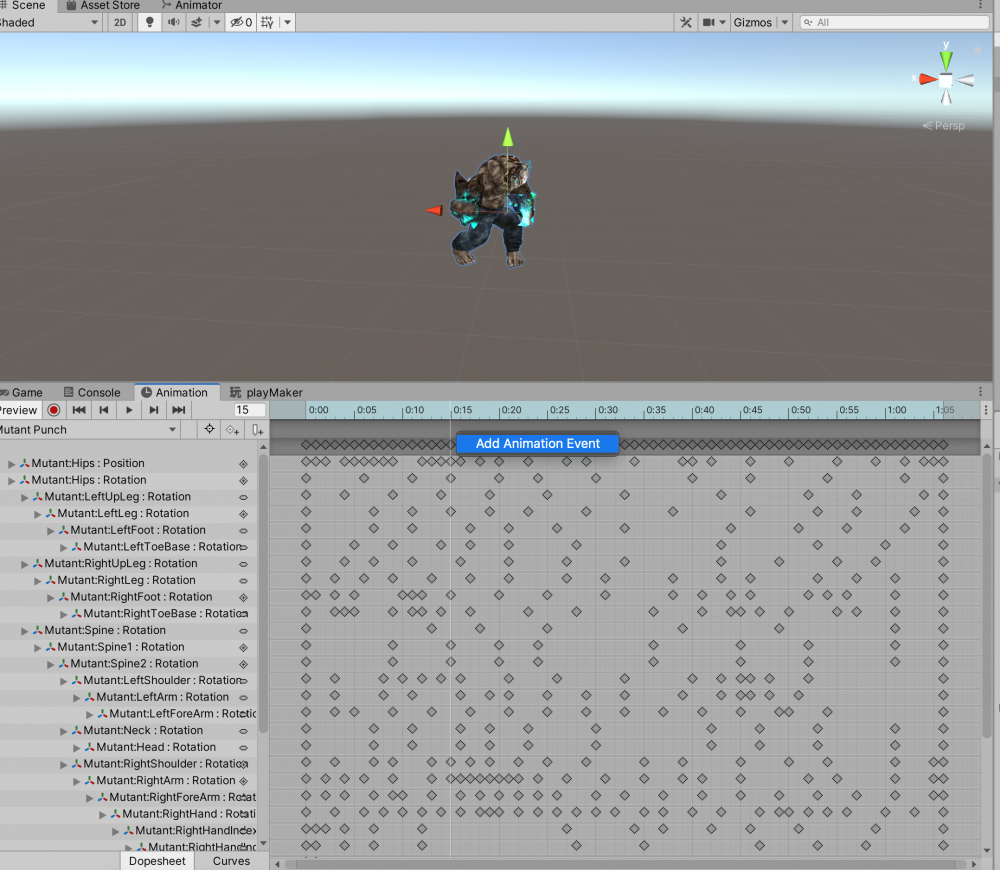
Task: Expand Mutant:Spine Rotation property
Action: pyautogui.click(x=24, y=631)
